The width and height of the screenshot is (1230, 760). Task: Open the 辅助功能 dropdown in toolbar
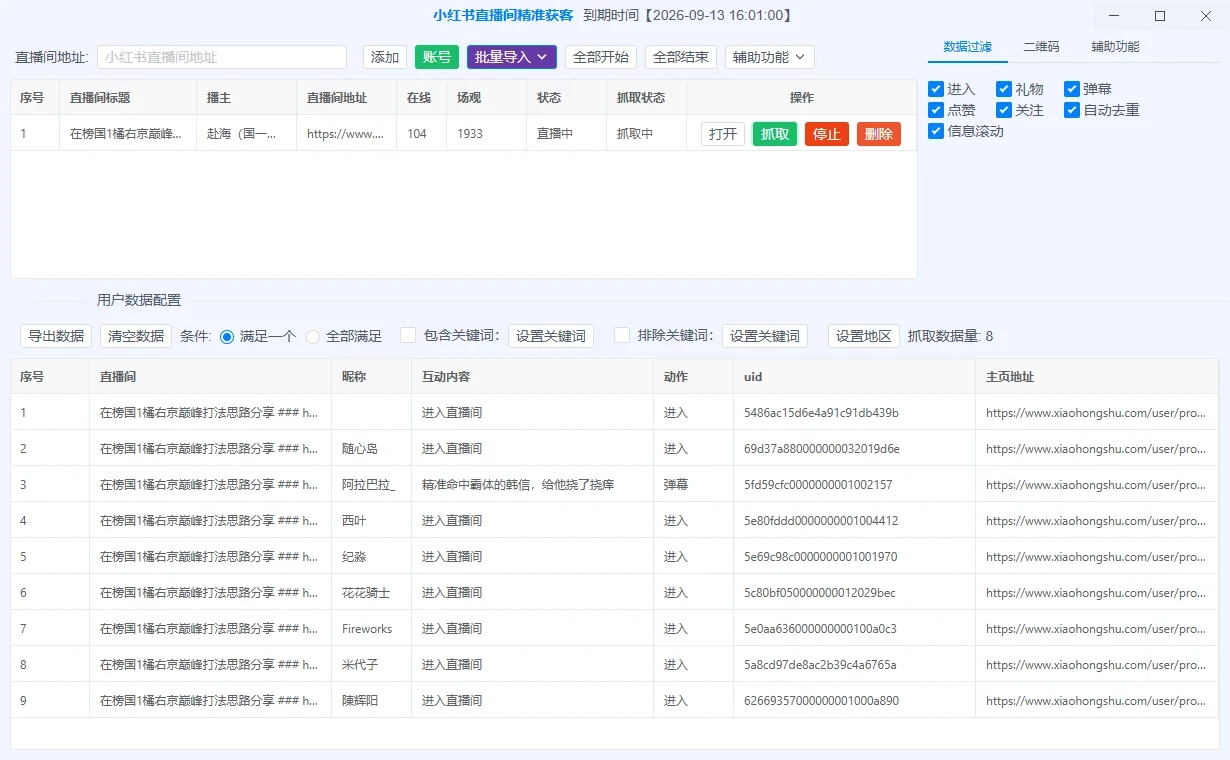coord(770,57)
